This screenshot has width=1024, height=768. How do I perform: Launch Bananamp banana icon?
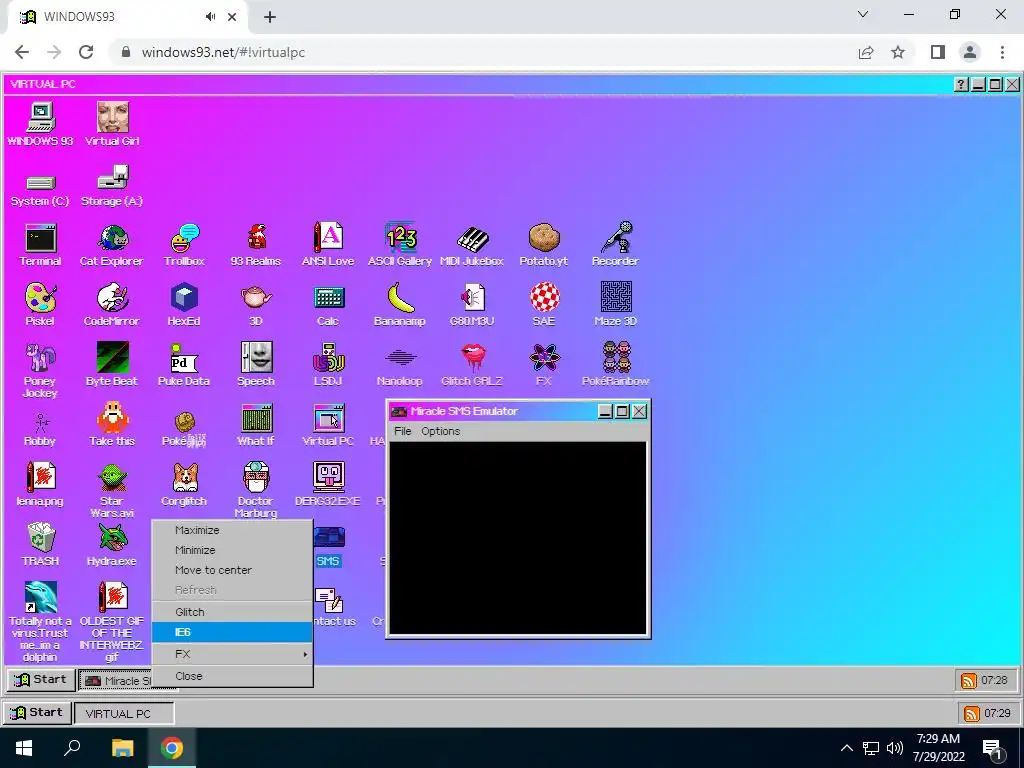click(x=400, y=305)
